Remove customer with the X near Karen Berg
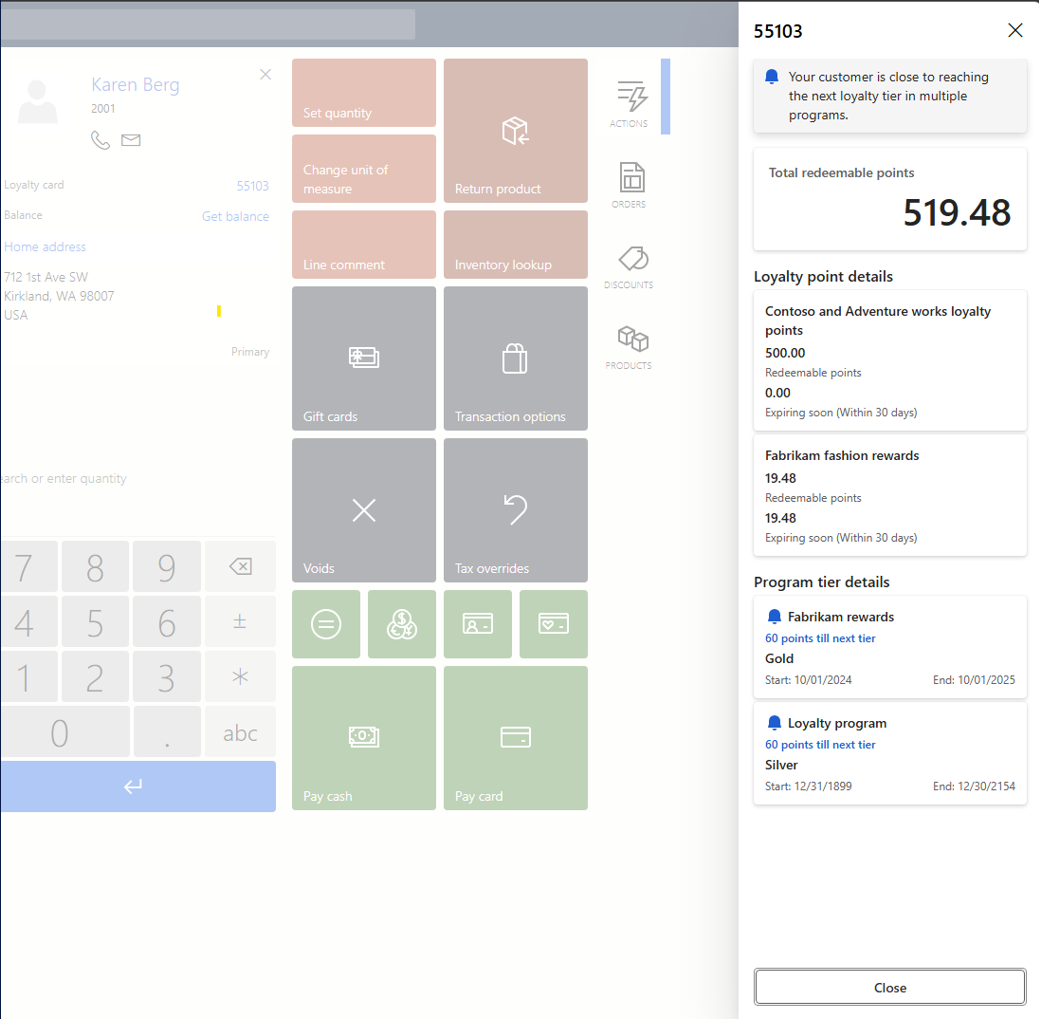 (x=265, y=74)
